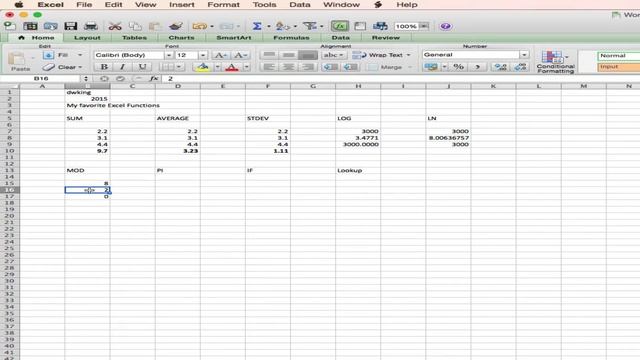Open the Tools menu in menu bar

click(x=264, y=5)
